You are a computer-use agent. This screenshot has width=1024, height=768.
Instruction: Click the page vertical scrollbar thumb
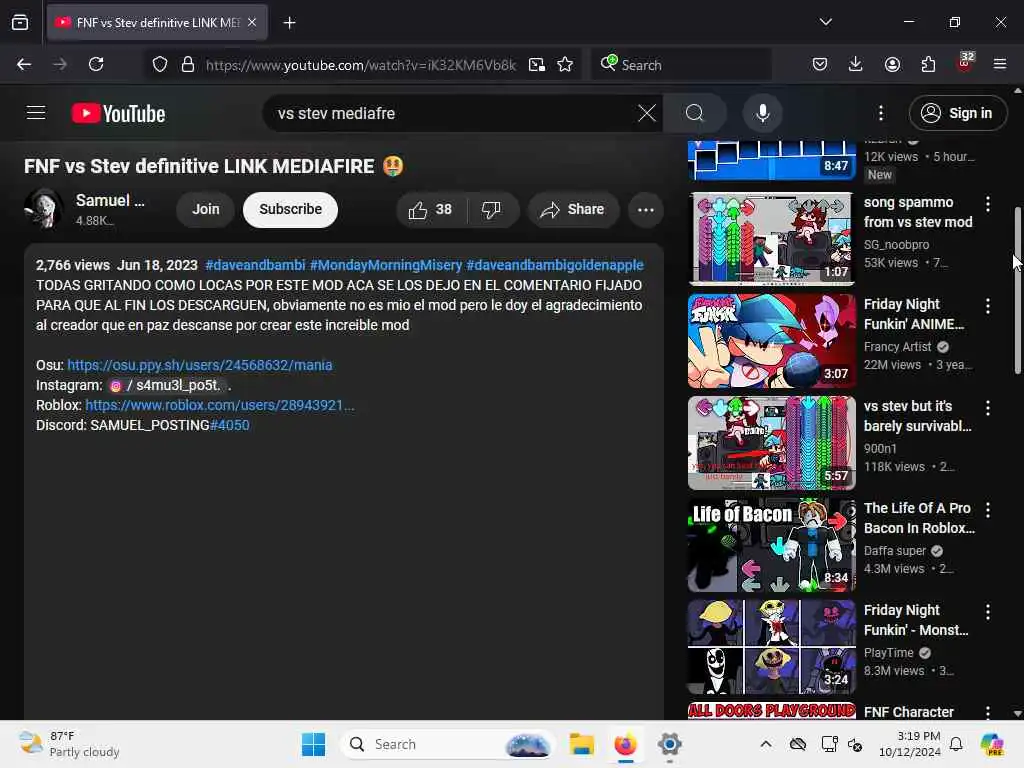1017,291
